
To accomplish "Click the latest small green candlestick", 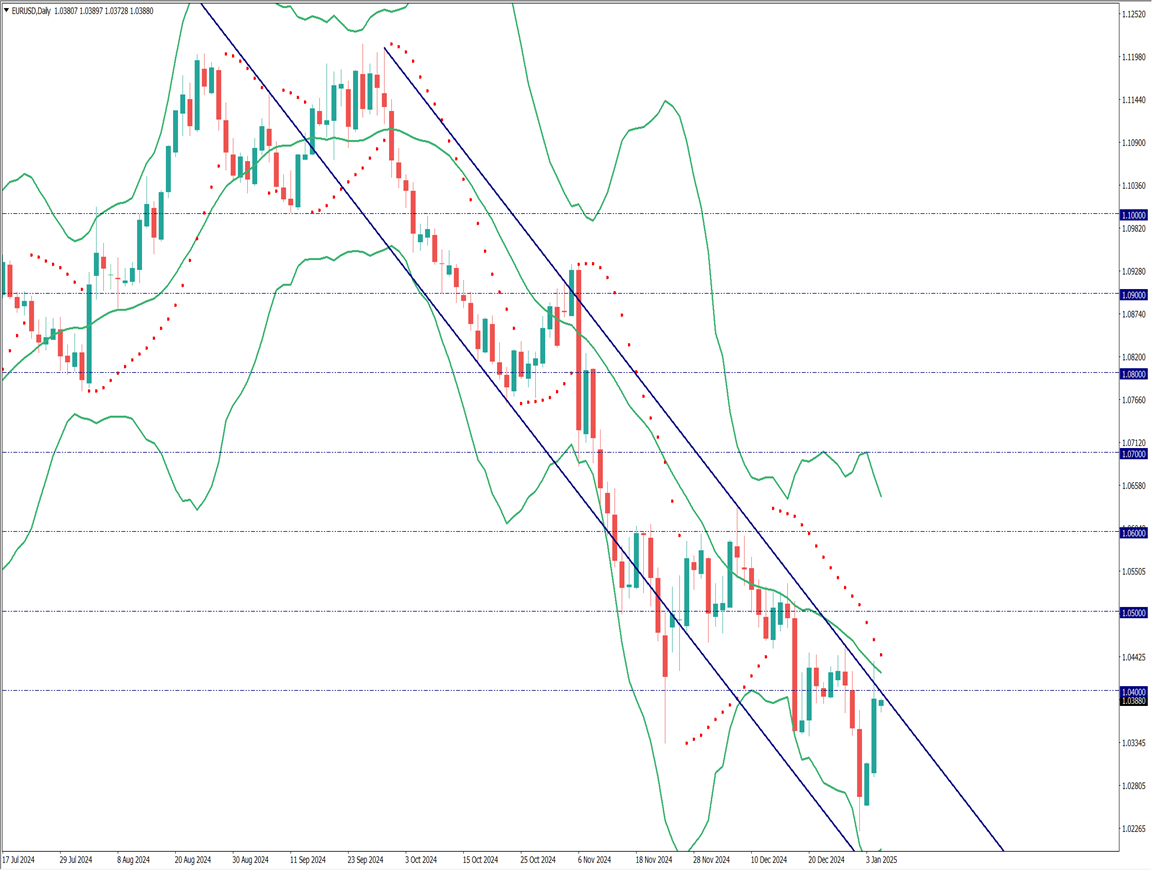I will pos(881,702).
